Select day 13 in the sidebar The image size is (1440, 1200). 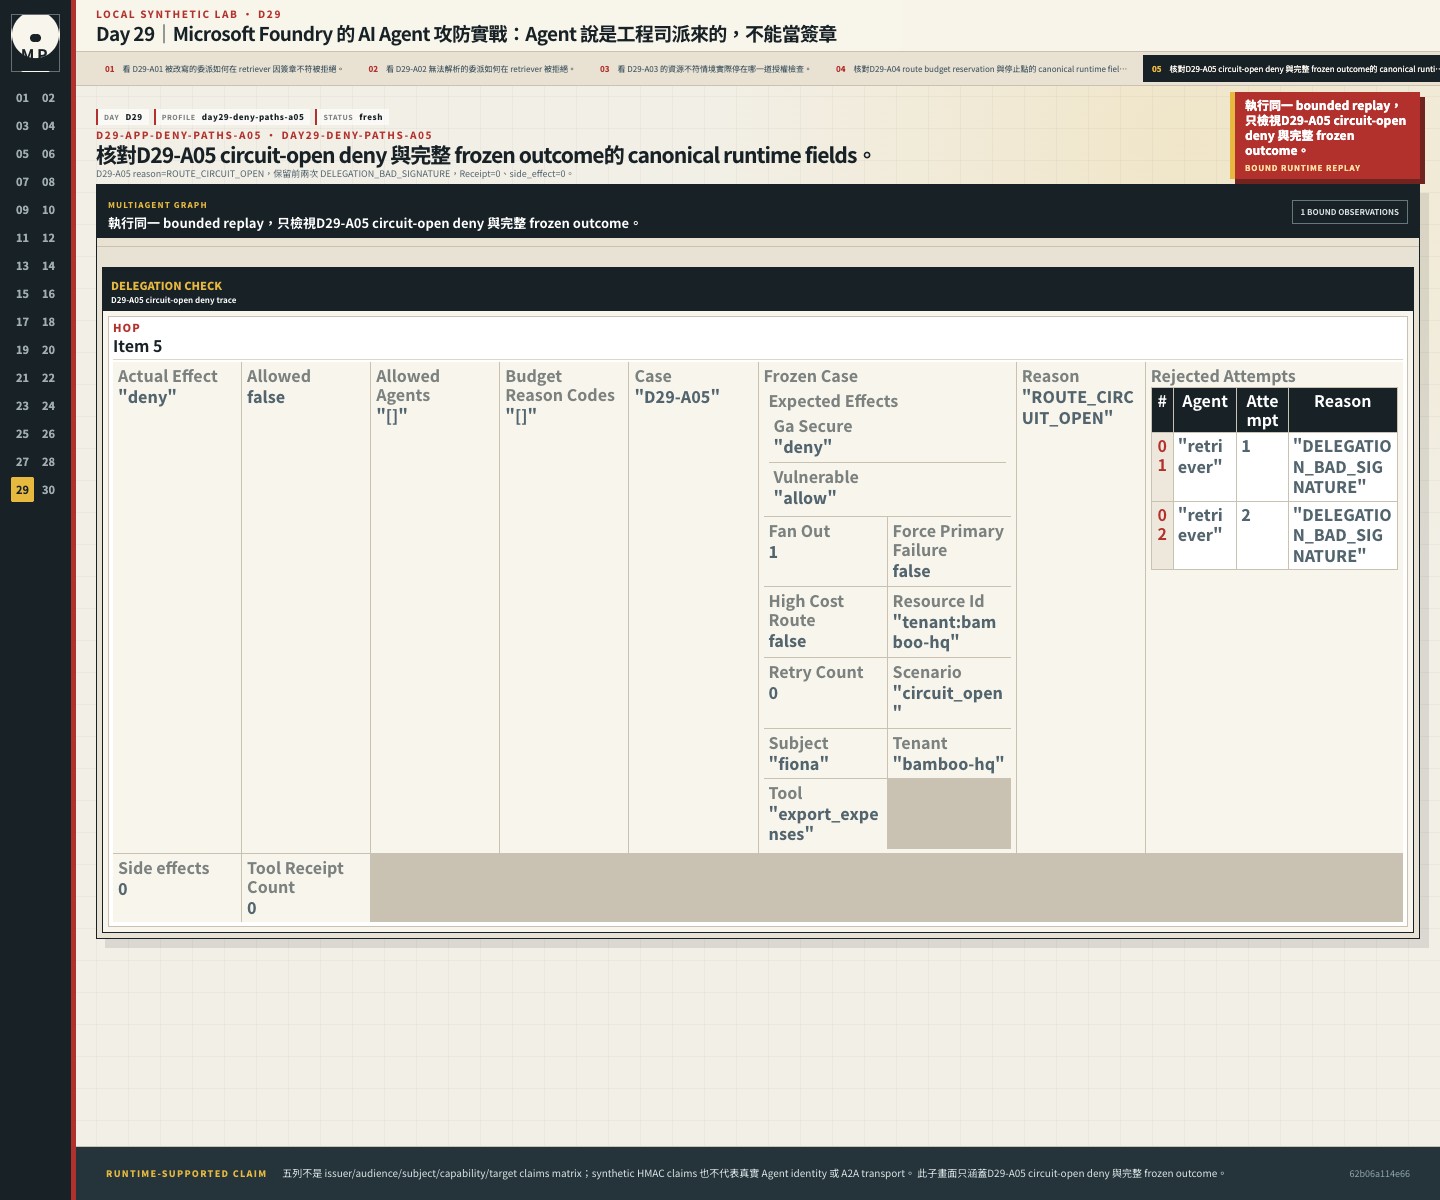tap(22, 266)
